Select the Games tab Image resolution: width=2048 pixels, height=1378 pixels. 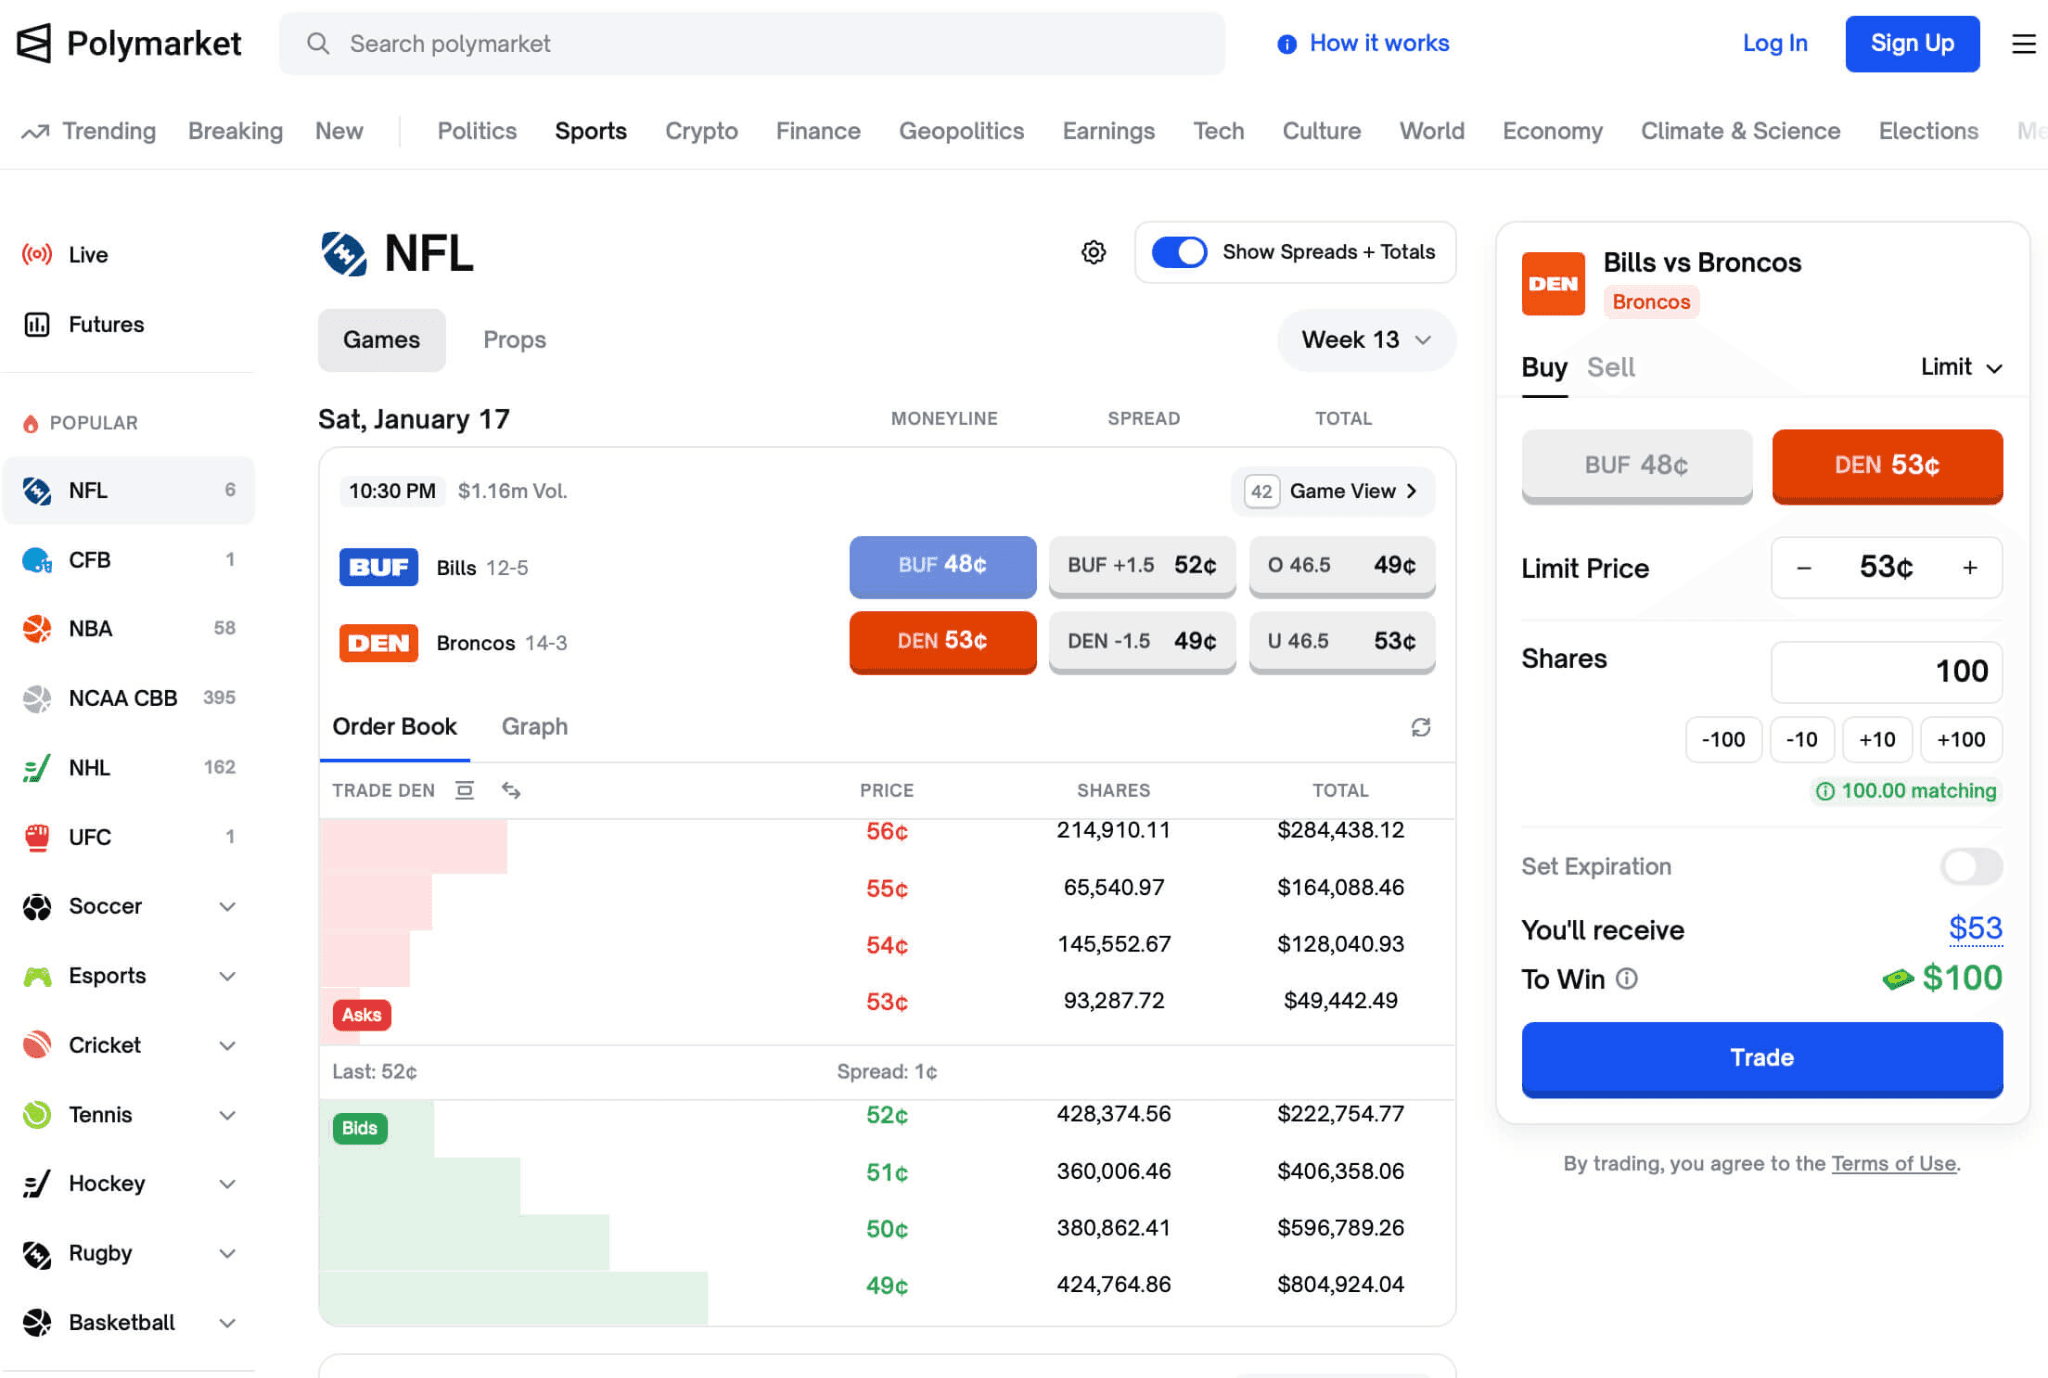381,340
